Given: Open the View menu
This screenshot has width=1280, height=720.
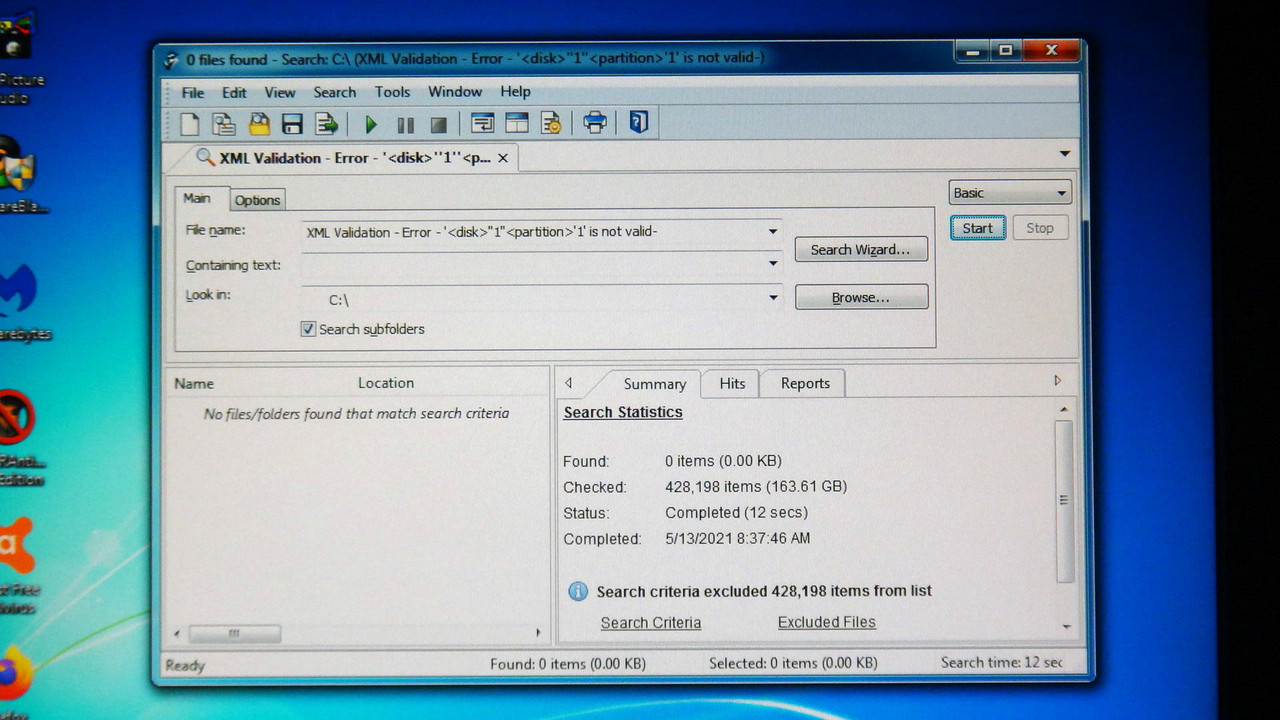Looking at the screenshot, I should [x=280, y=92].
